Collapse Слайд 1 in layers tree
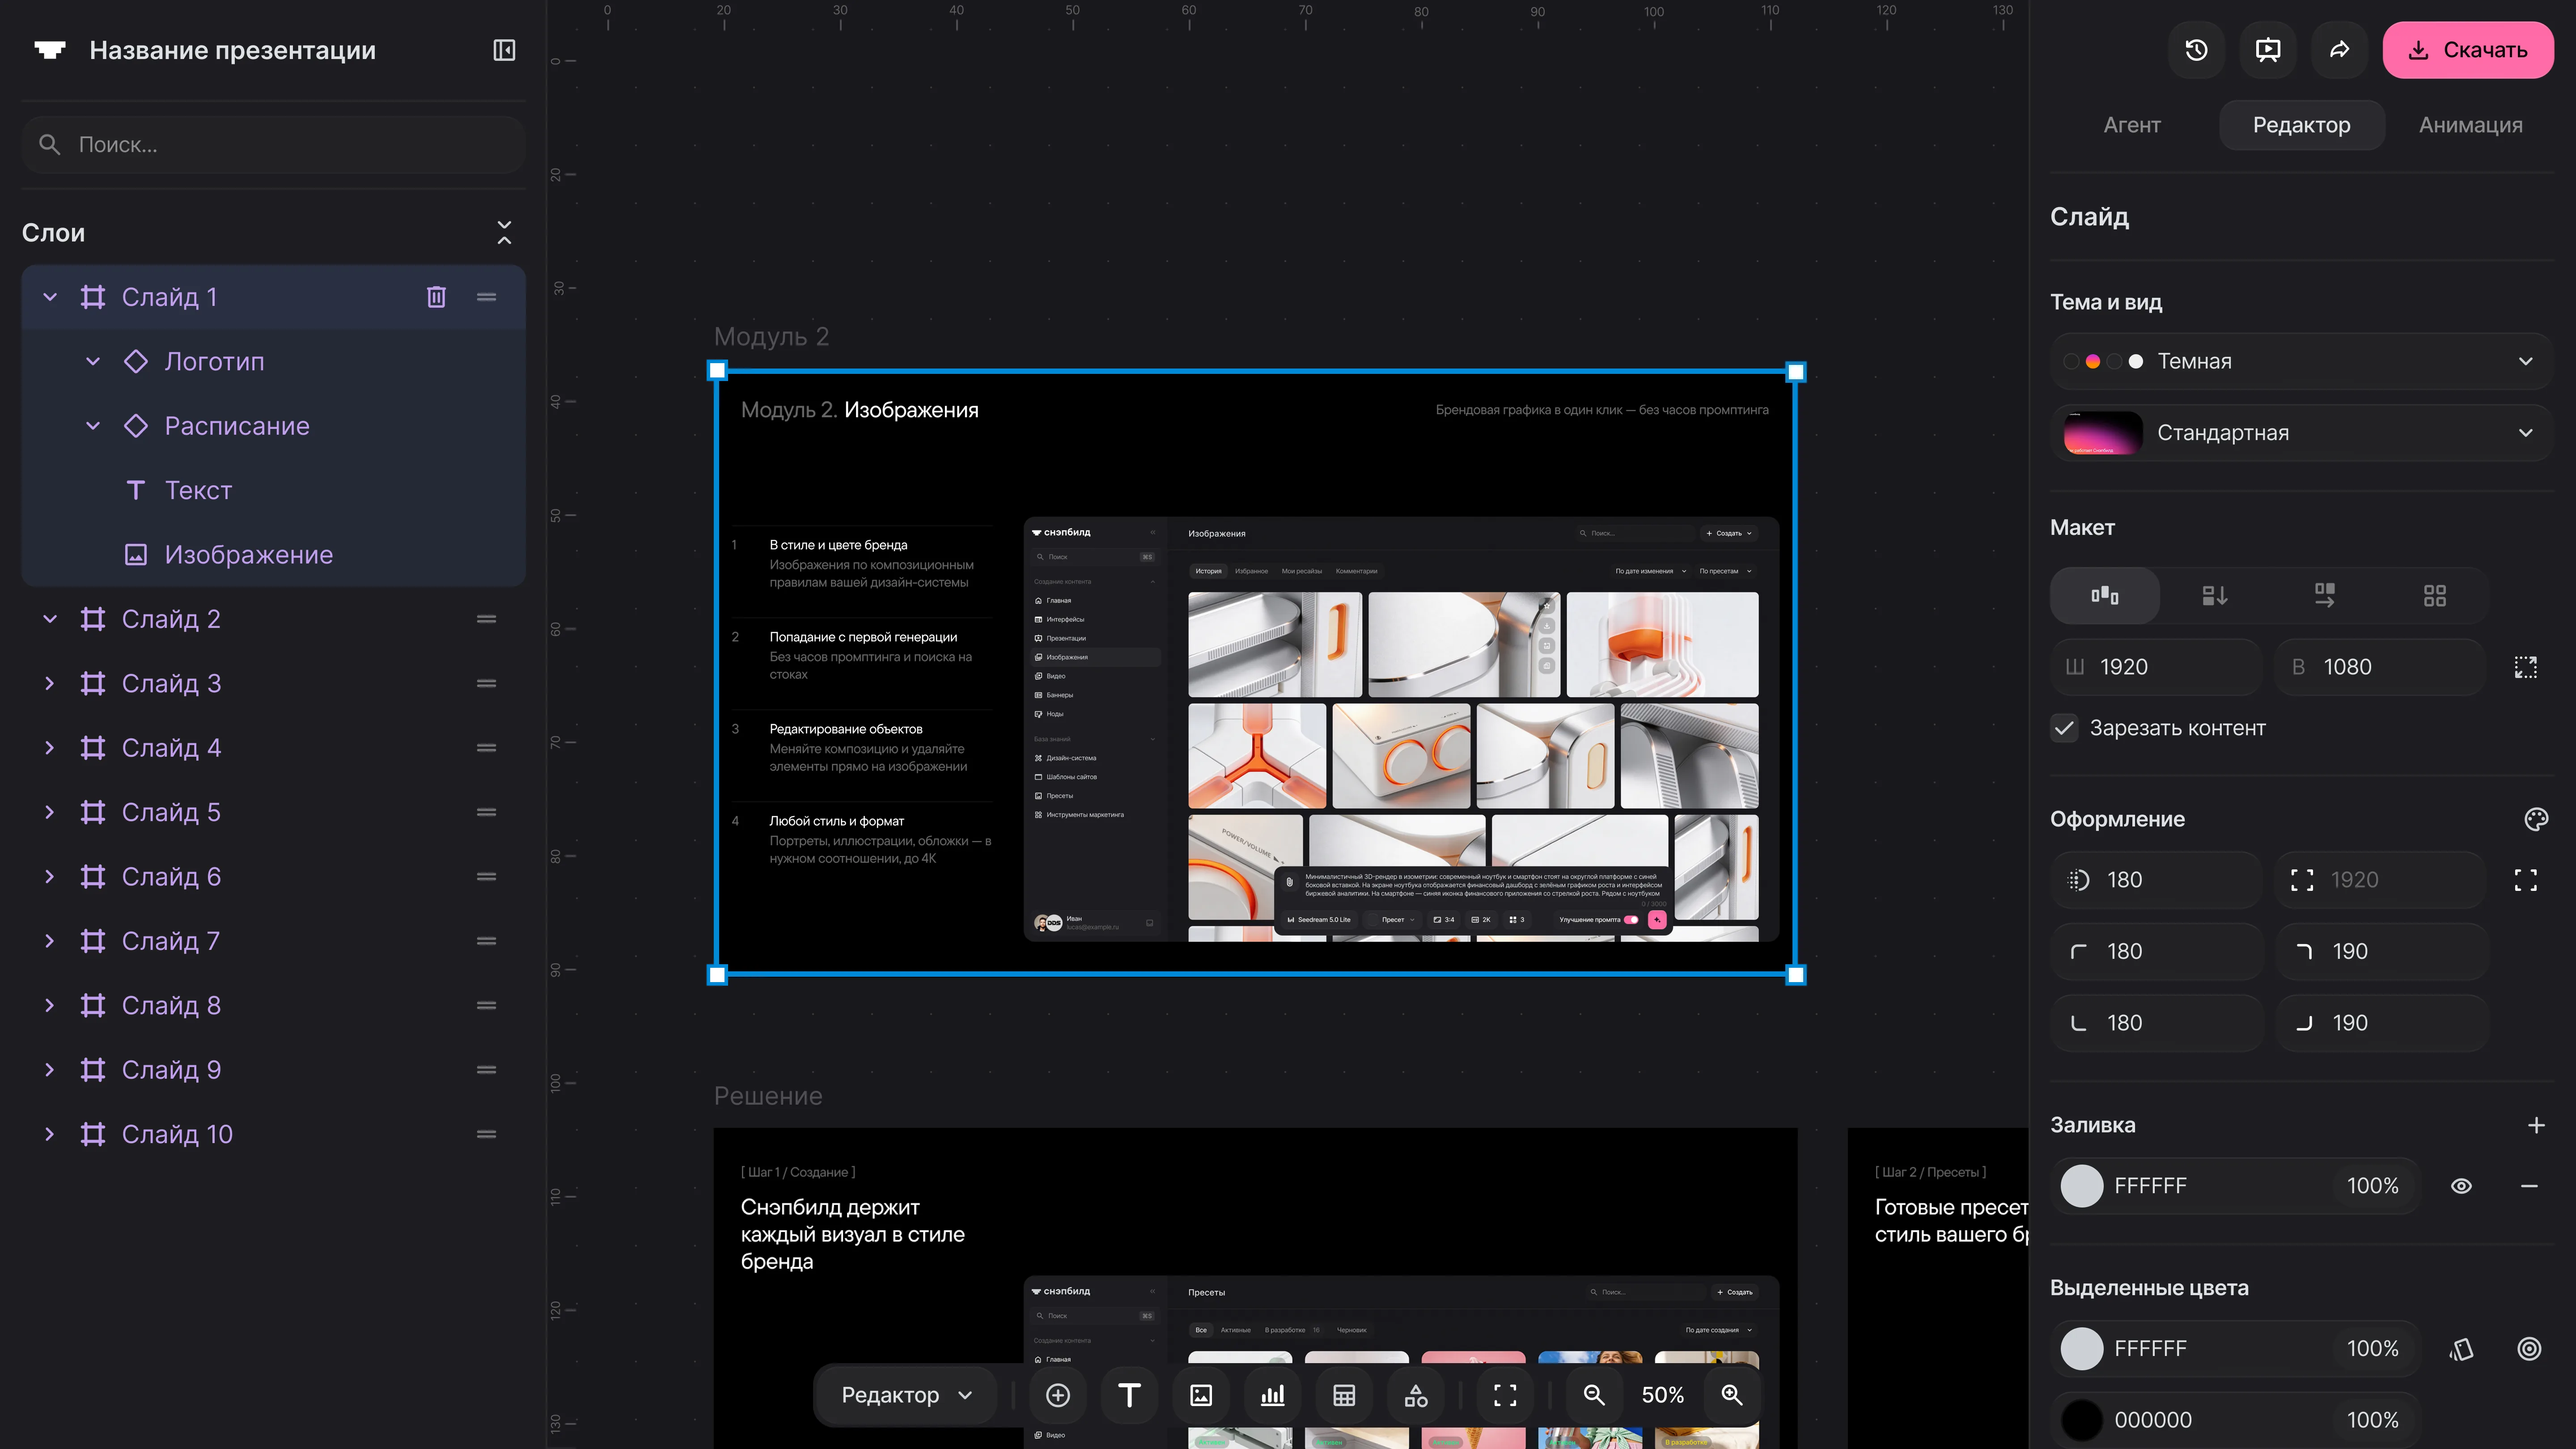Image resolution: width=2576 pixels, height=1449 pixels. 50,297
